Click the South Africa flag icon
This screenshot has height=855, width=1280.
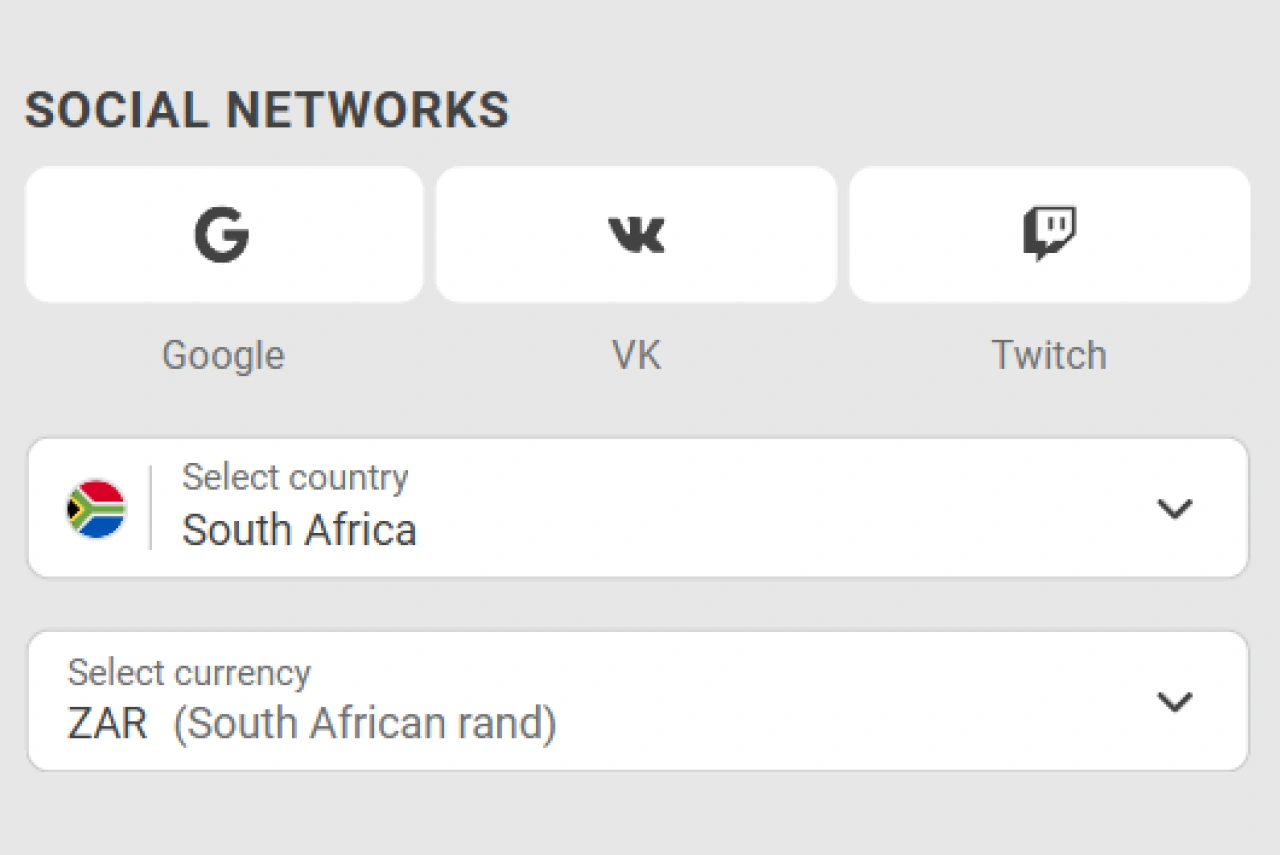(96, 509)
